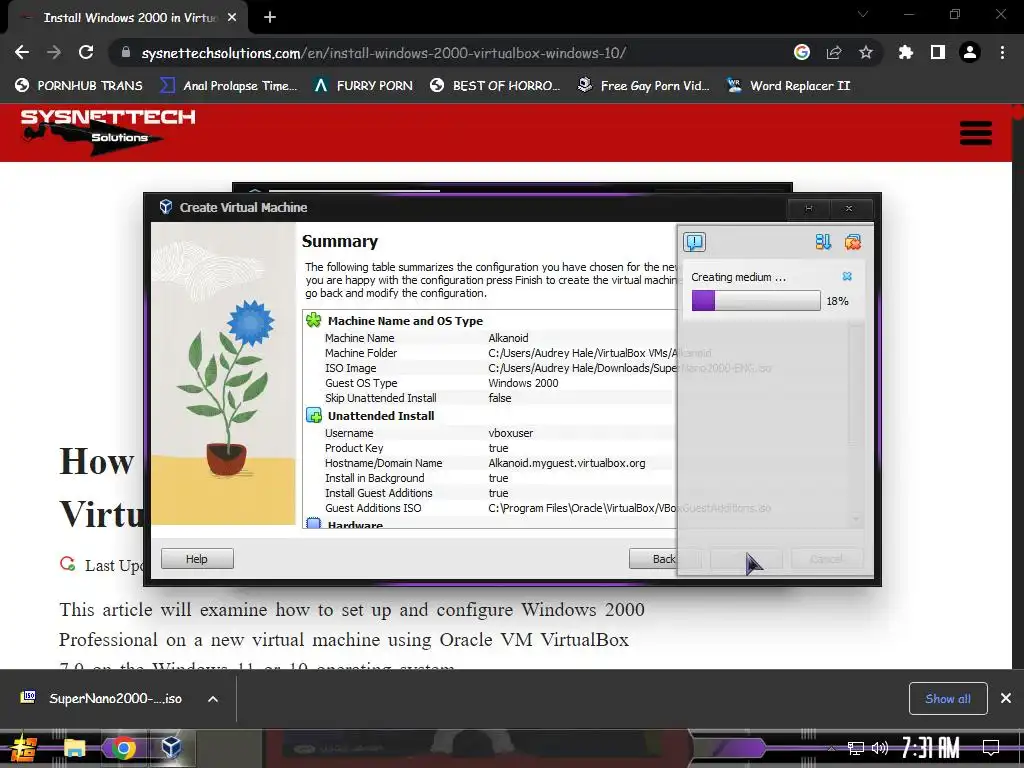Close the downloads bar
The image size is (1024, 768).
(1006, 699)
